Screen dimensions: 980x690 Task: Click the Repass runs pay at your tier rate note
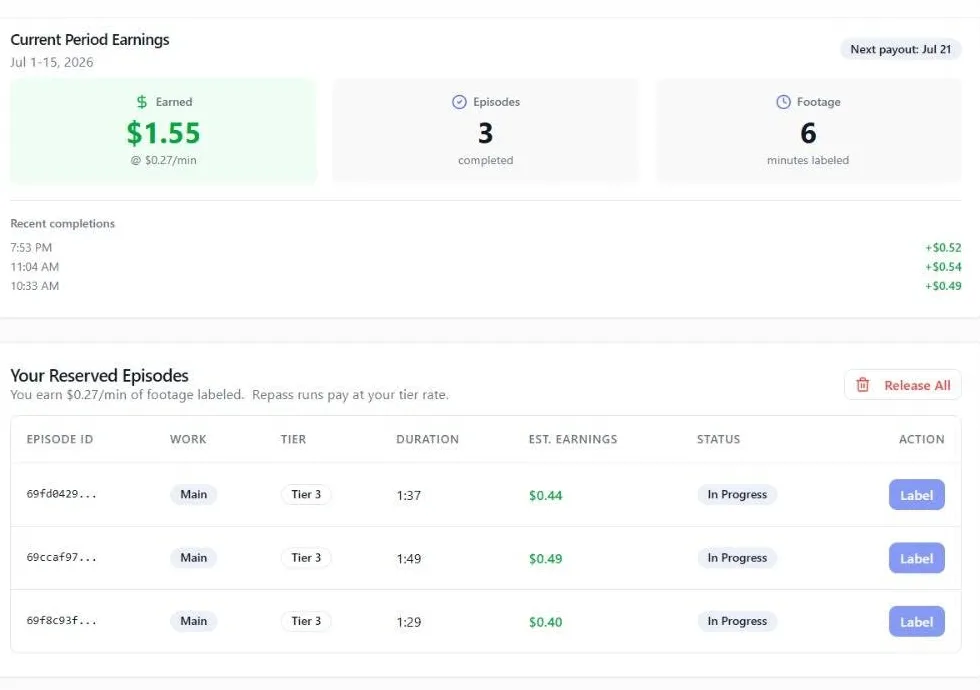pos(351,395)
